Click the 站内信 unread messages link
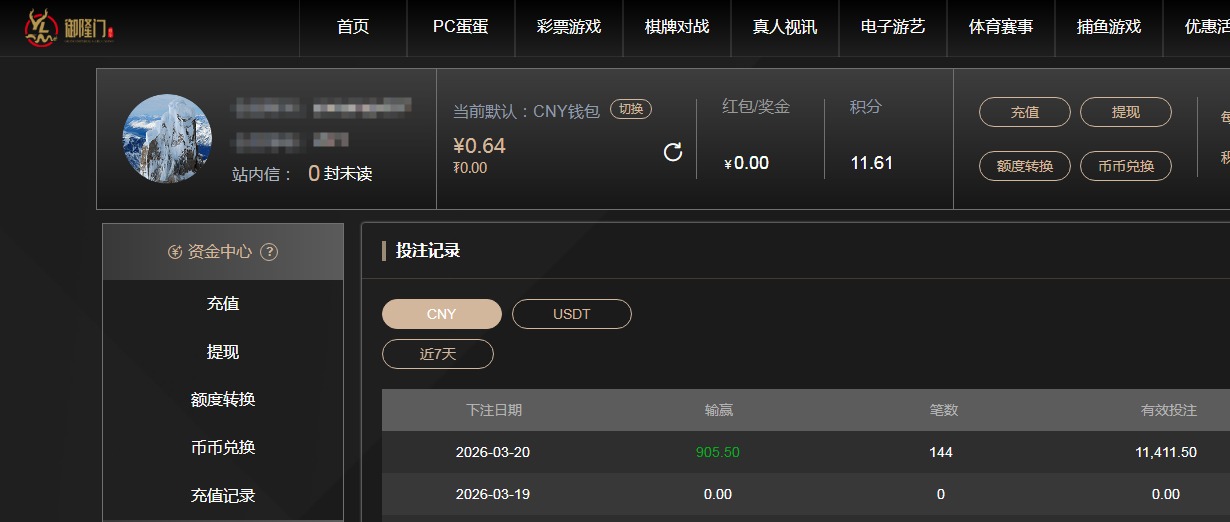Image resolution: width=1230 pixels, height=522 pixels. pos(302,174)
